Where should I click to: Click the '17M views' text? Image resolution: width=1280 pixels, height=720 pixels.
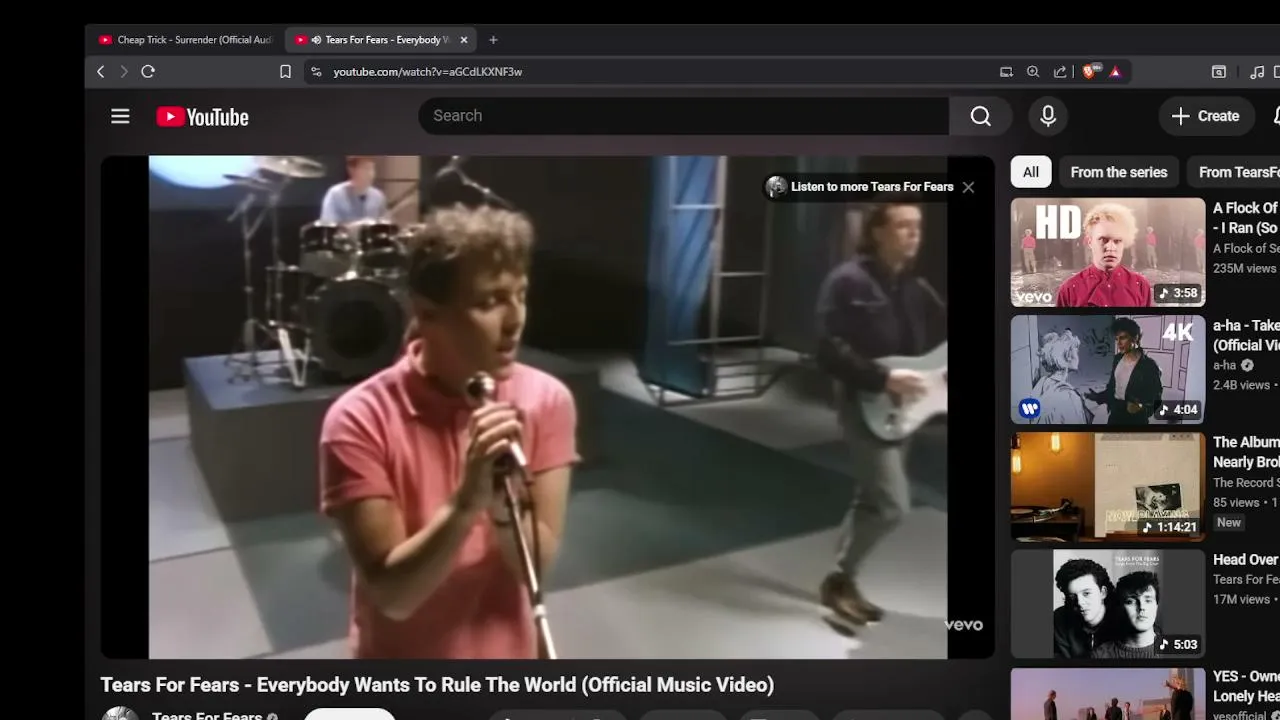tap(1241, 599)
